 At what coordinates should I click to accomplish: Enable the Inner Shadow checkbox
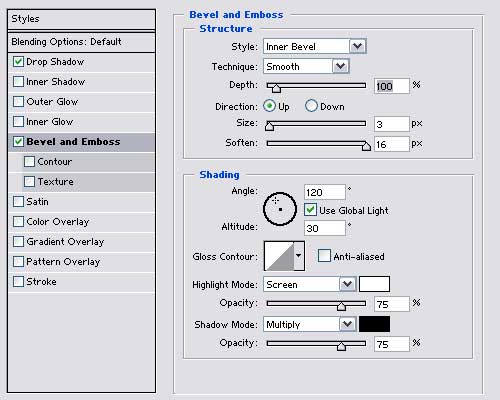(x=18, y=82)
